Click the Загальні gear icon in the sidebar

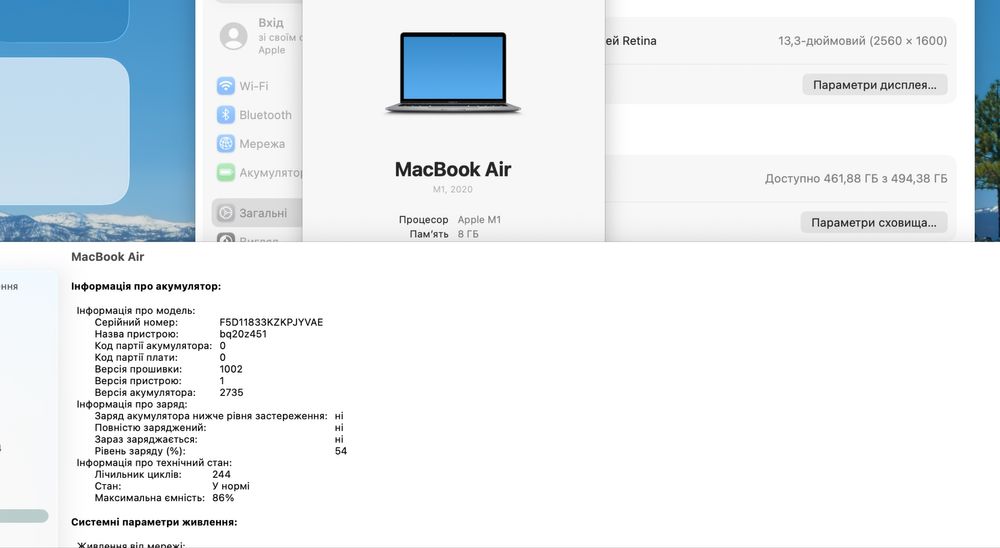pos(226,213)
